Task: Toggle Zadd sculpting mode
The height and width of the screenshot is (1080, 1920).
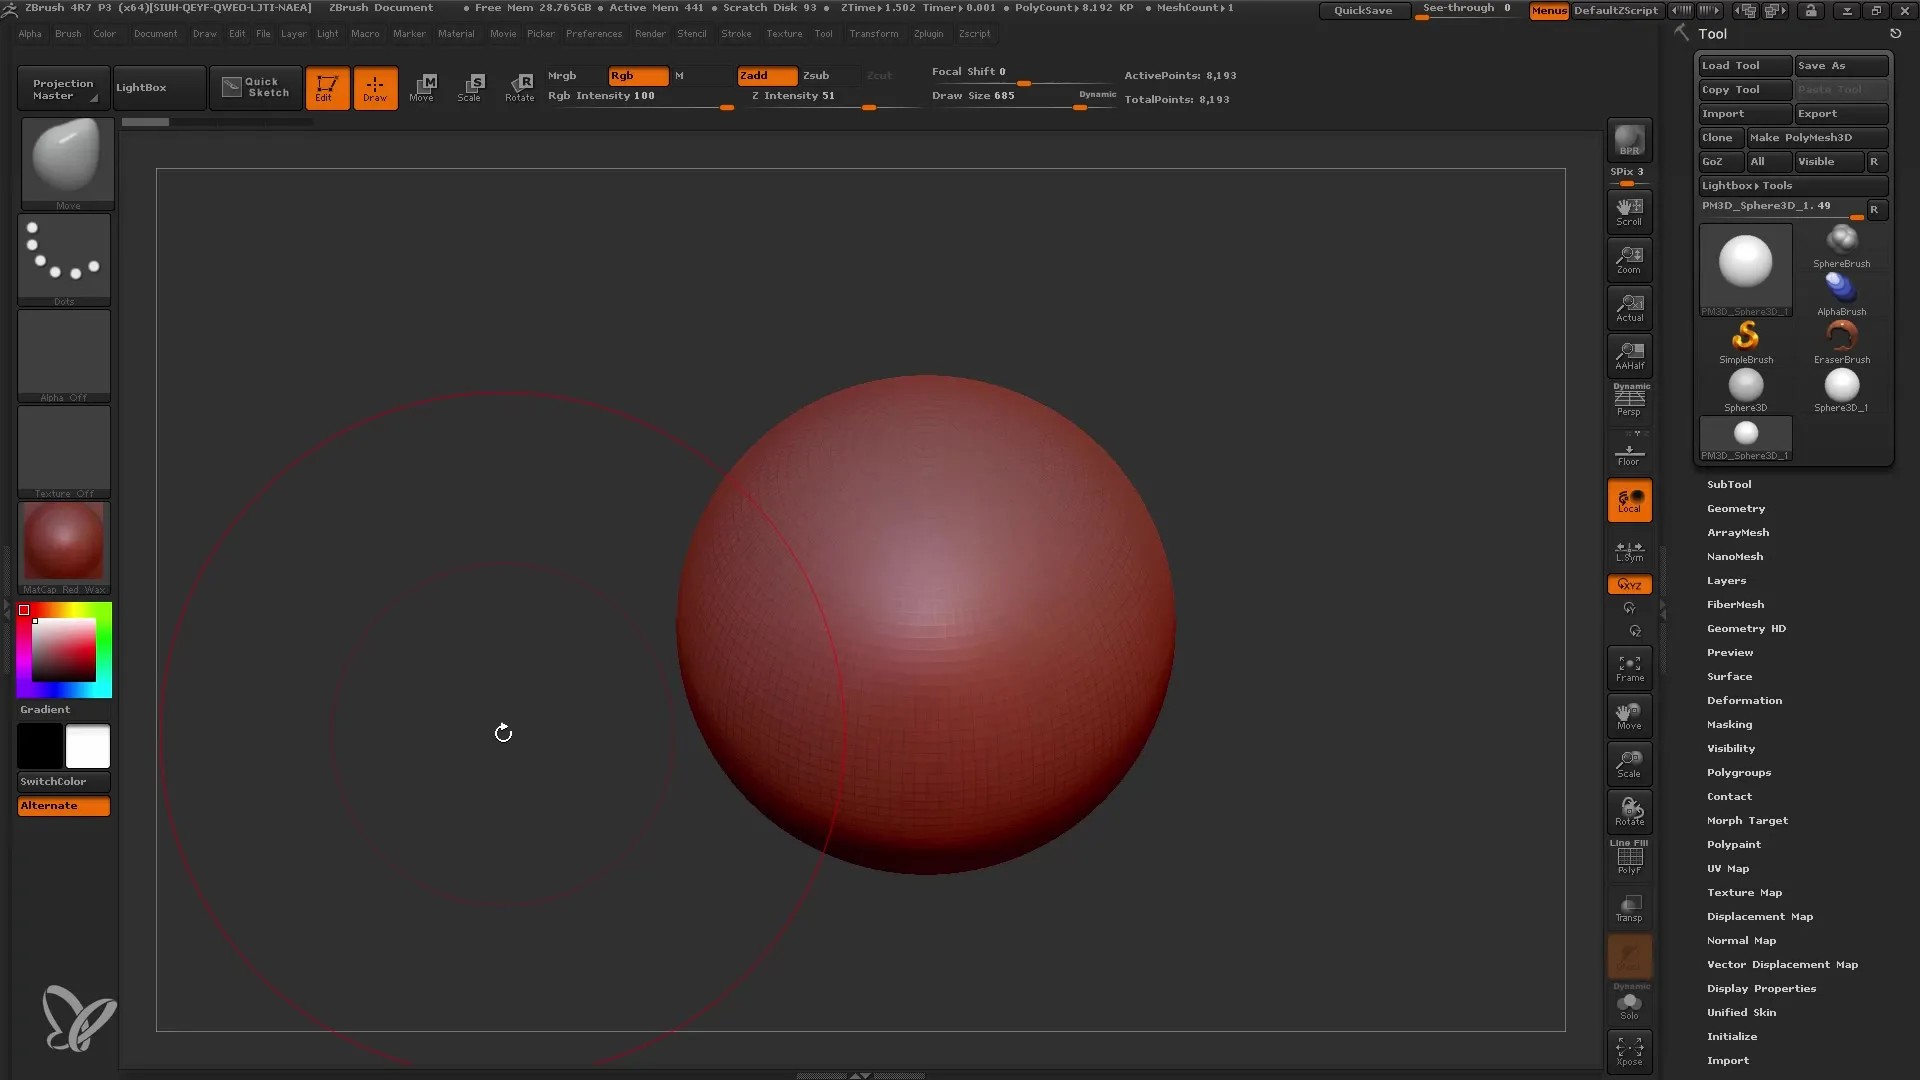Action: point(767,76)
